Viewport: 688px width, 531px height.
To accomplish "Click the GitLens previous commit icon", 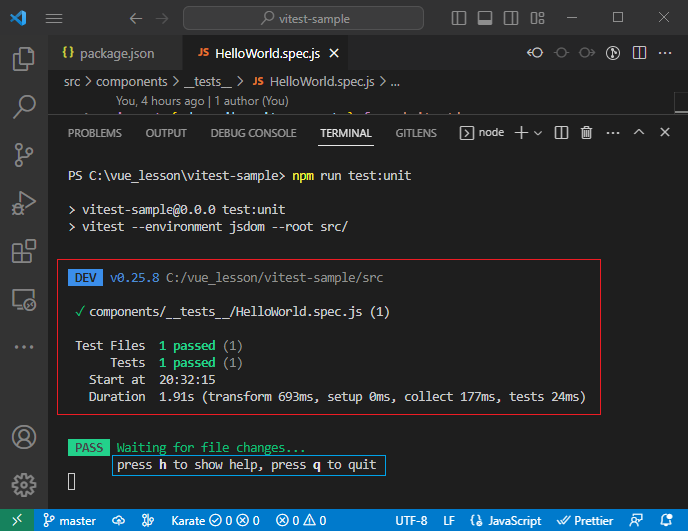I will click(x=561, y=53).
